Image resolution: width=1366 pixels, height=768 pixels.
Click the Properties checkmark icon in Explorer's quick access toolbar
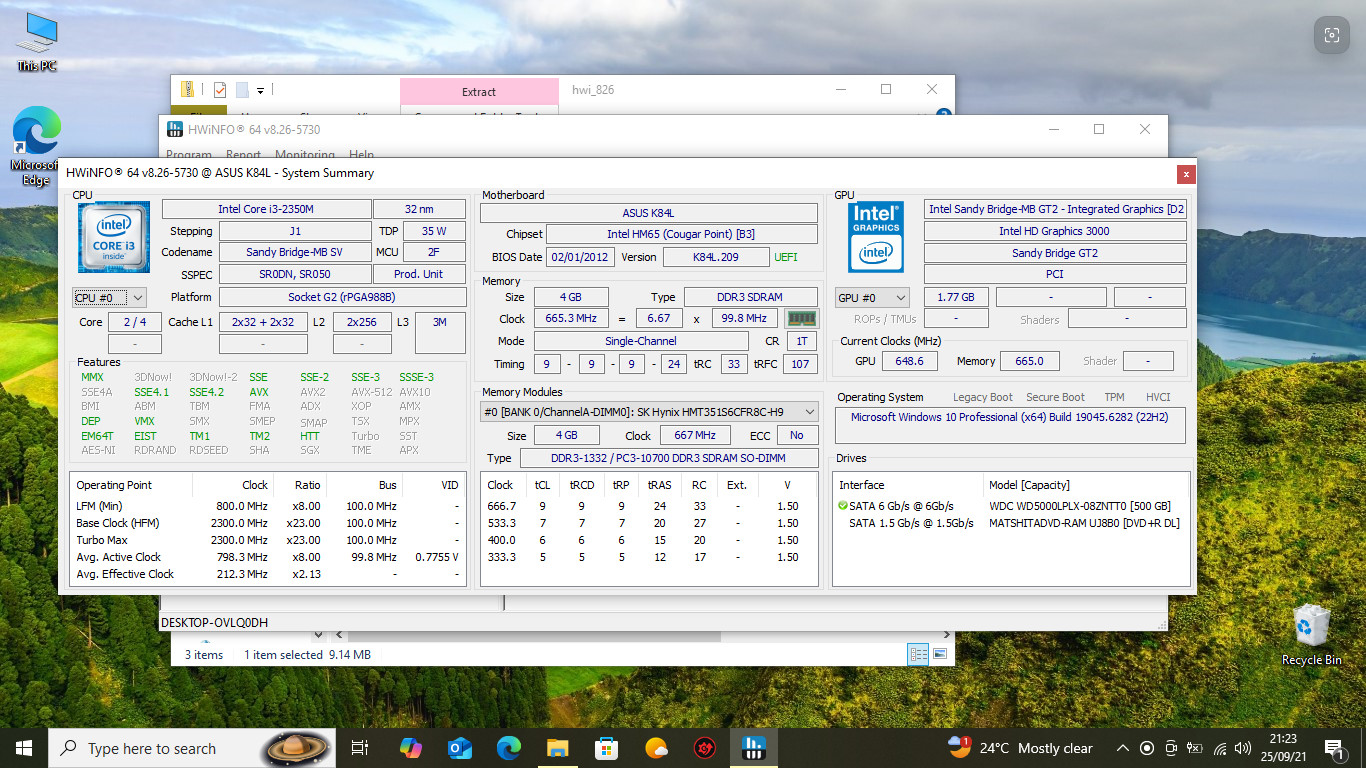pos(220,90)
